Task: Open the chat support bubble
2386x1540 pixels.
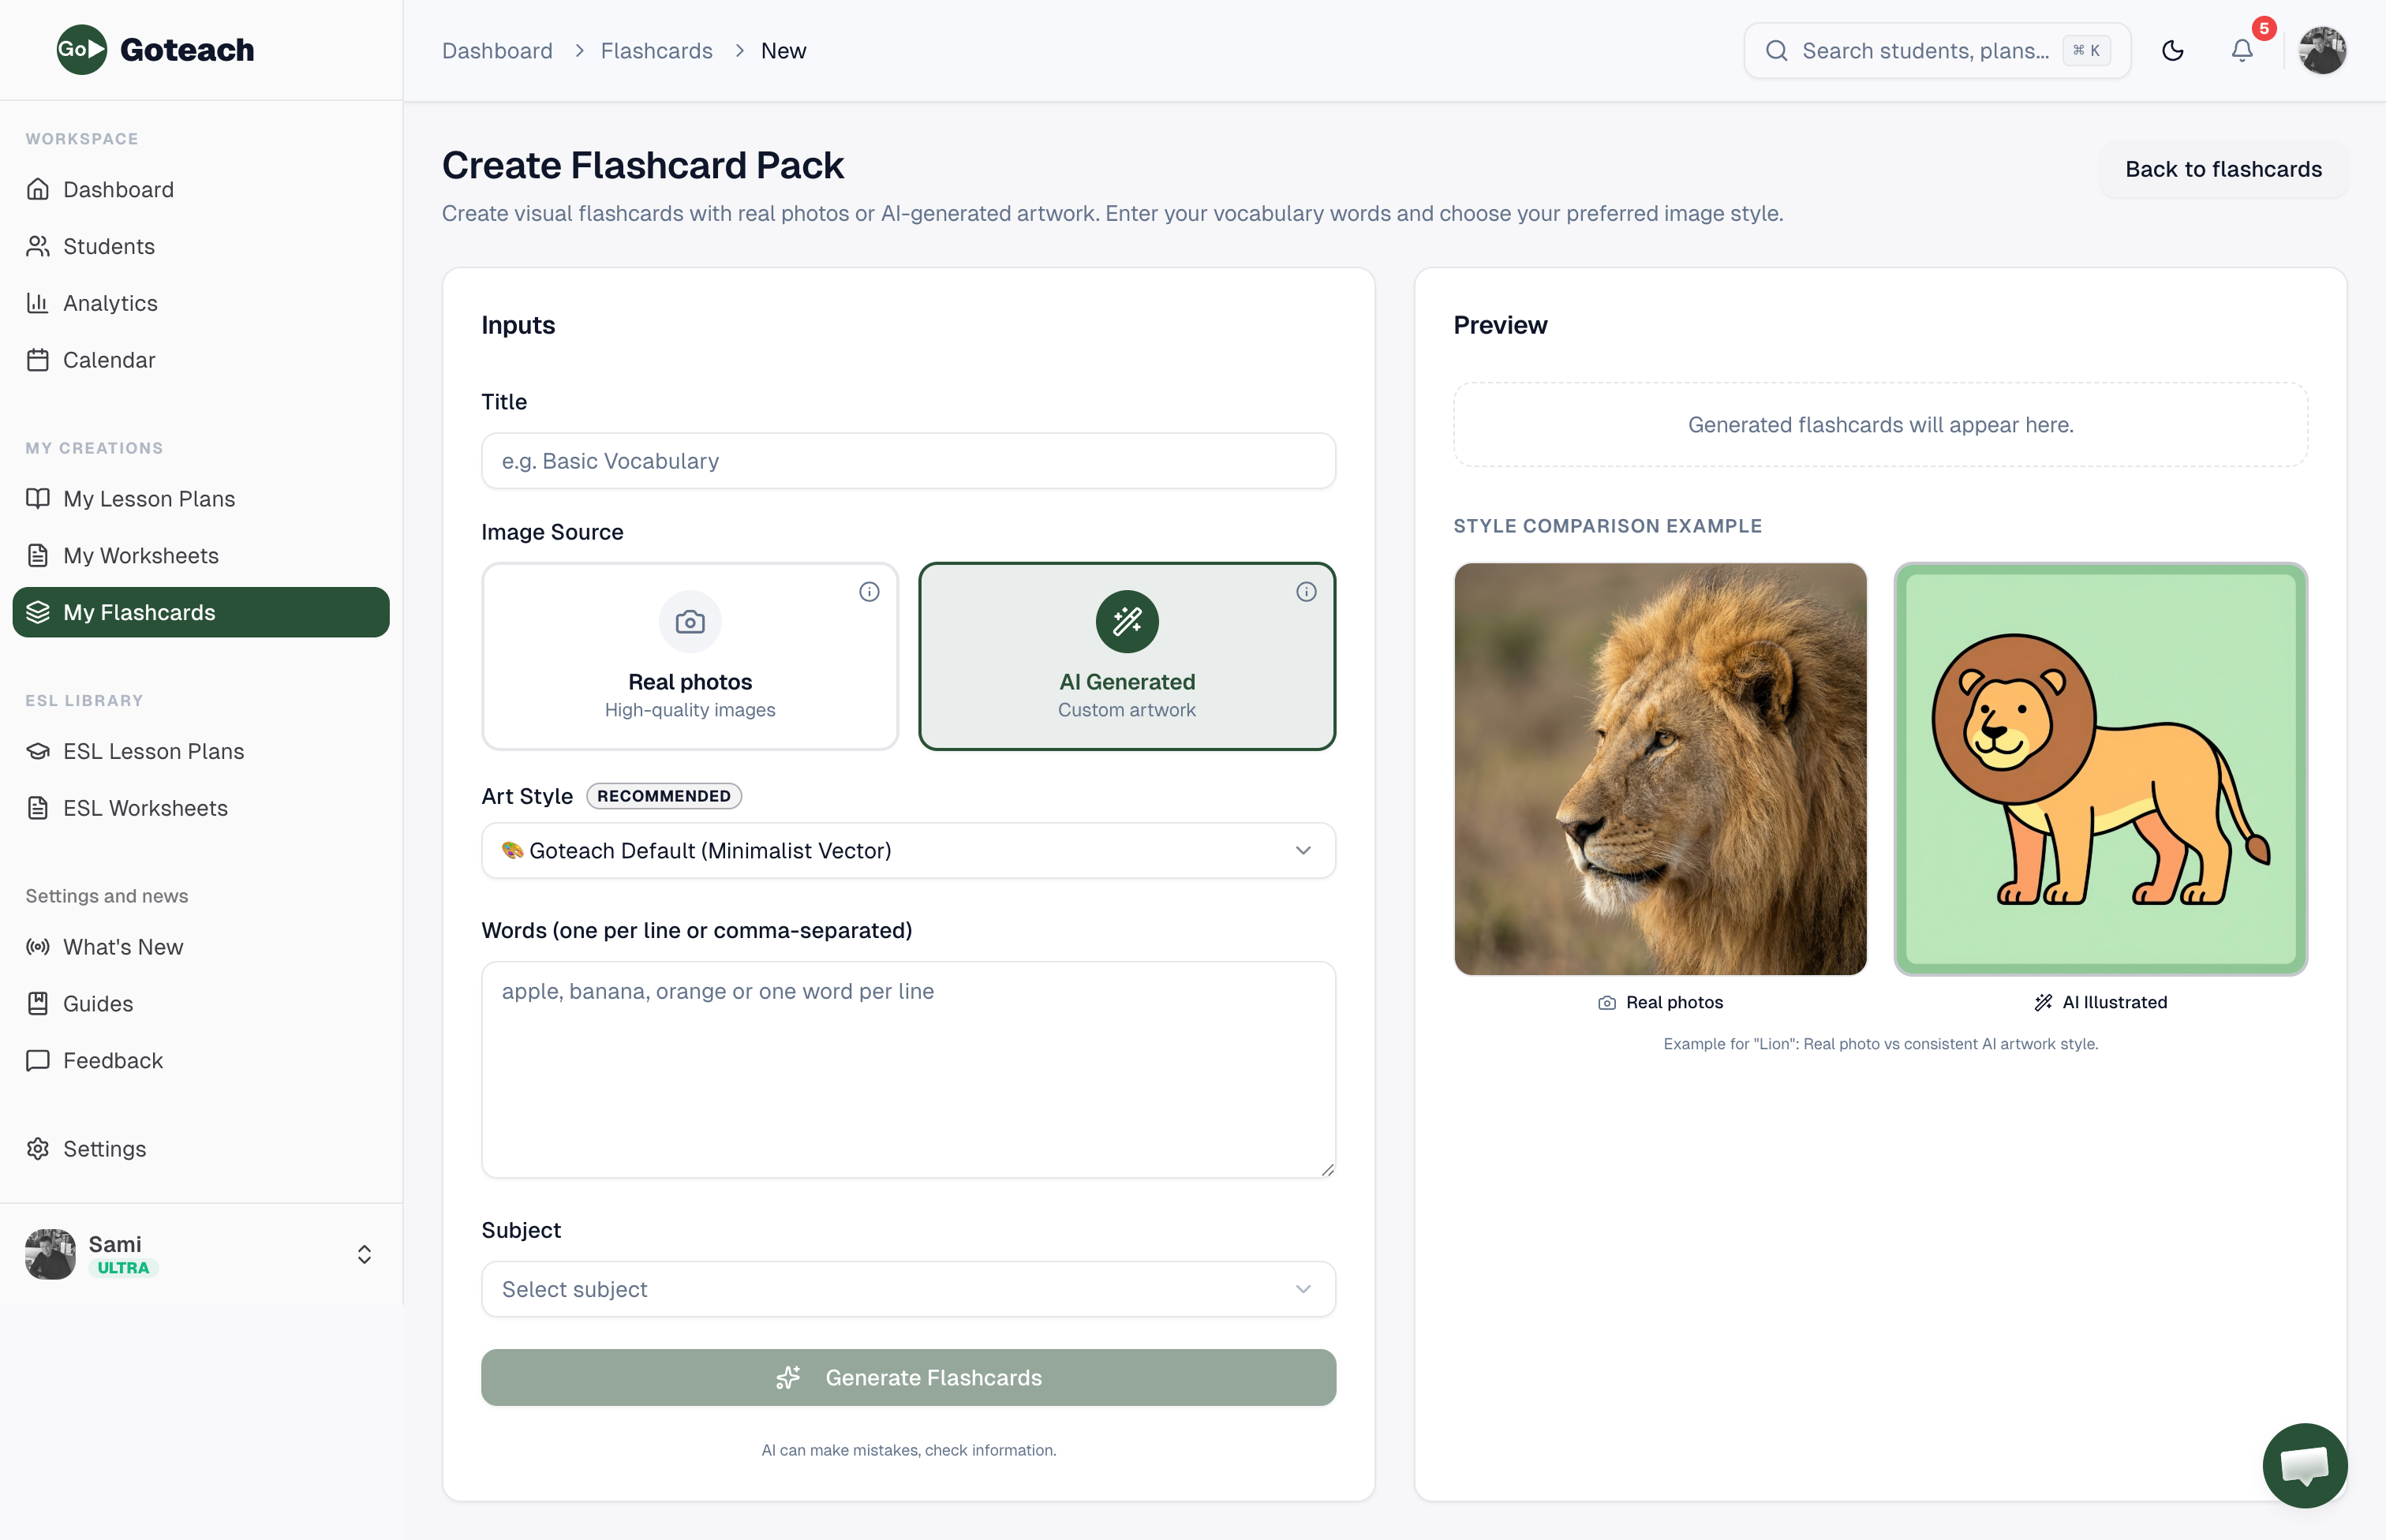Action: click(2305, 1465)
